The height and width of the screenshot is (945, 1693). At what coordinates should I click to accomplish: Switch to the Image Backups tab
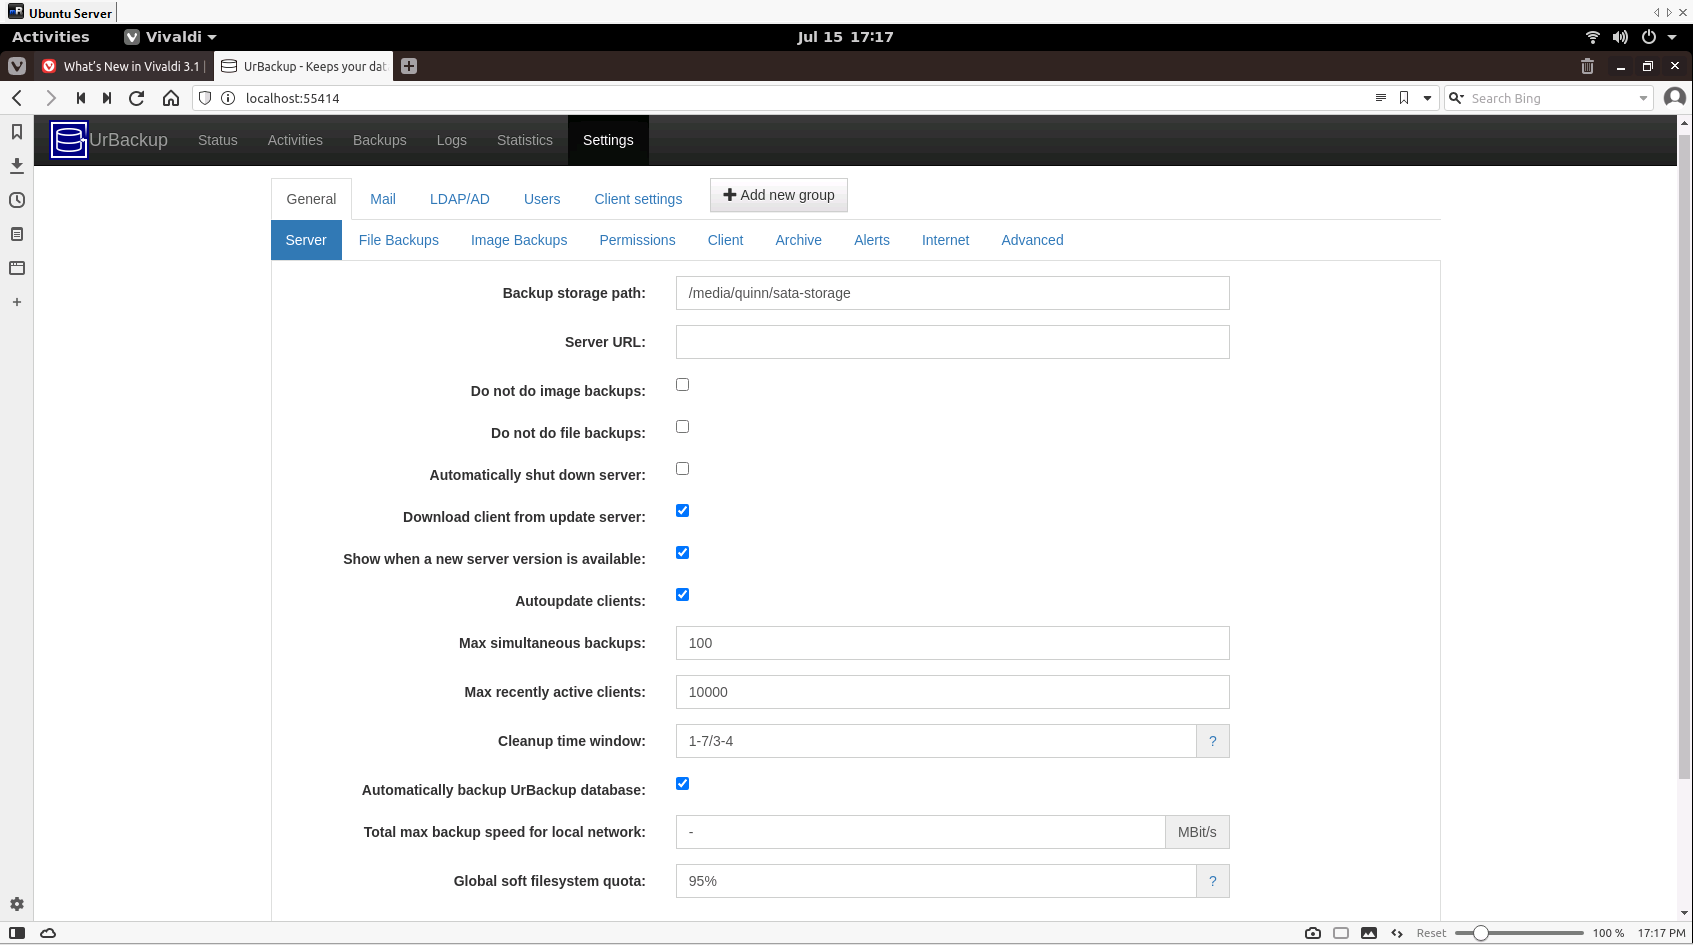click(x=519, y=240)
